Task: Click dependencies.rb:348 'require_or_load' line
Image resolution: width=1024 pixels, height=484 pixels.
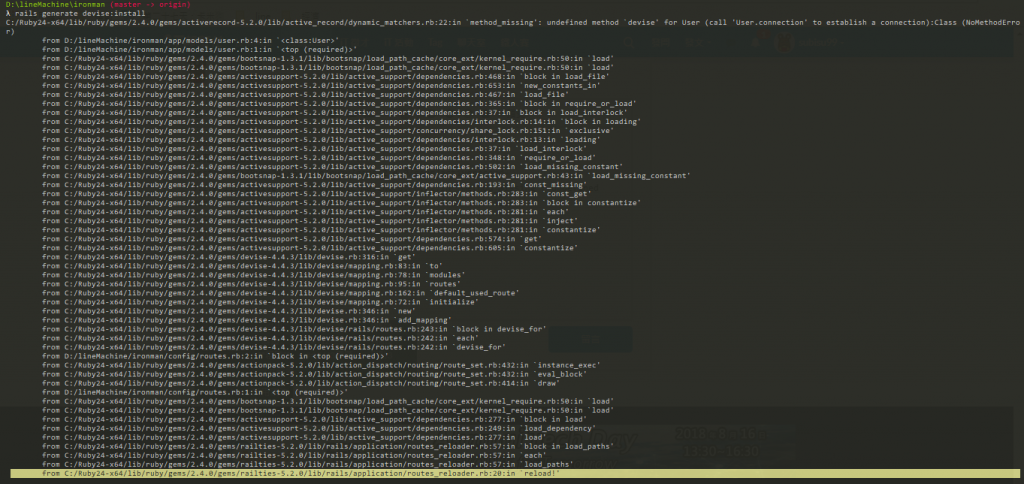Action: 319,158
